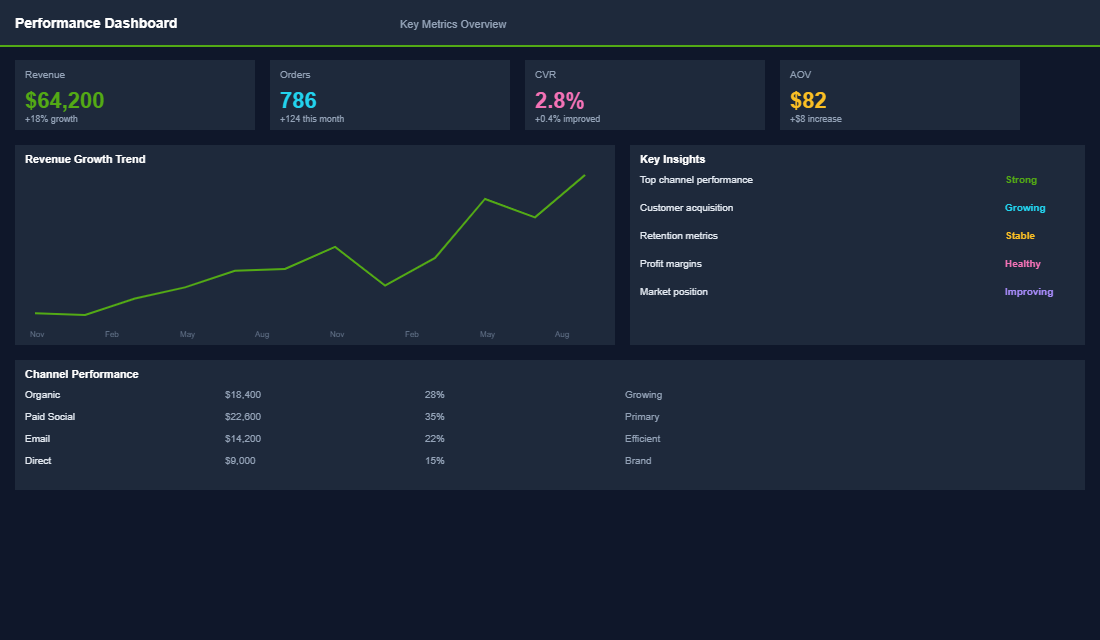Click the CVR percentage value

coord(556,100)
